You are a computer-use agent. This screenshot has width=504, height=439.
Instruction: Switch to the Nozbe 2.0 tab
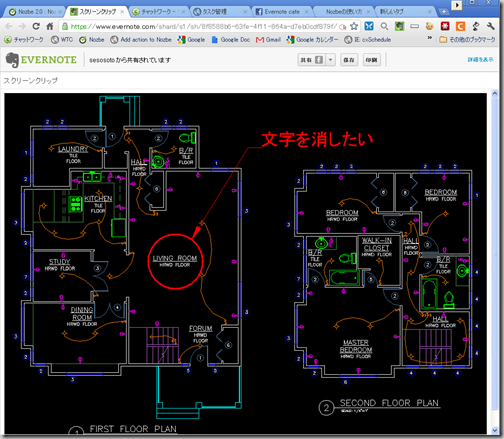coord(33,12)
